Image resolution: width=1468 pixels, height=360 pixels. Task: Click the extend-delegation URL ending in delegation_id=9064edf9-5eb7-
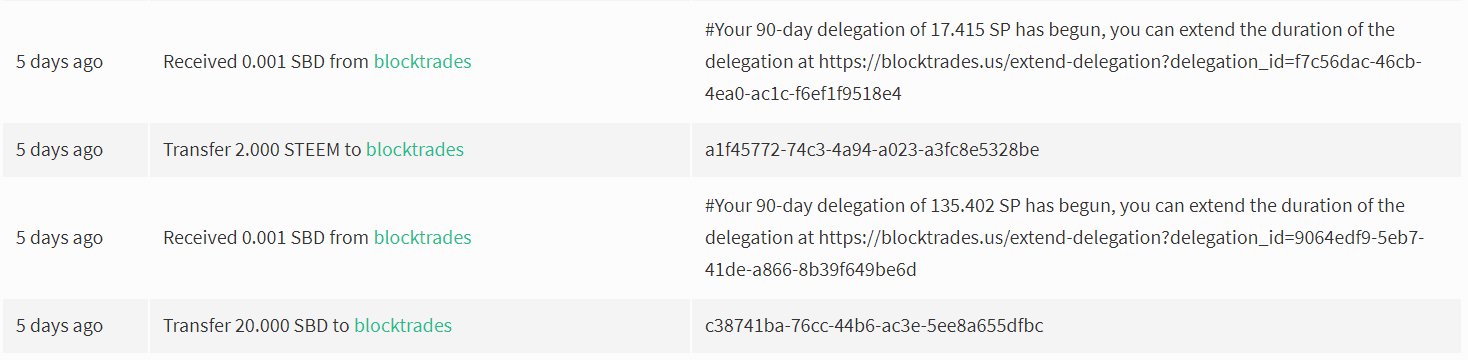(x=1122, y=238)
